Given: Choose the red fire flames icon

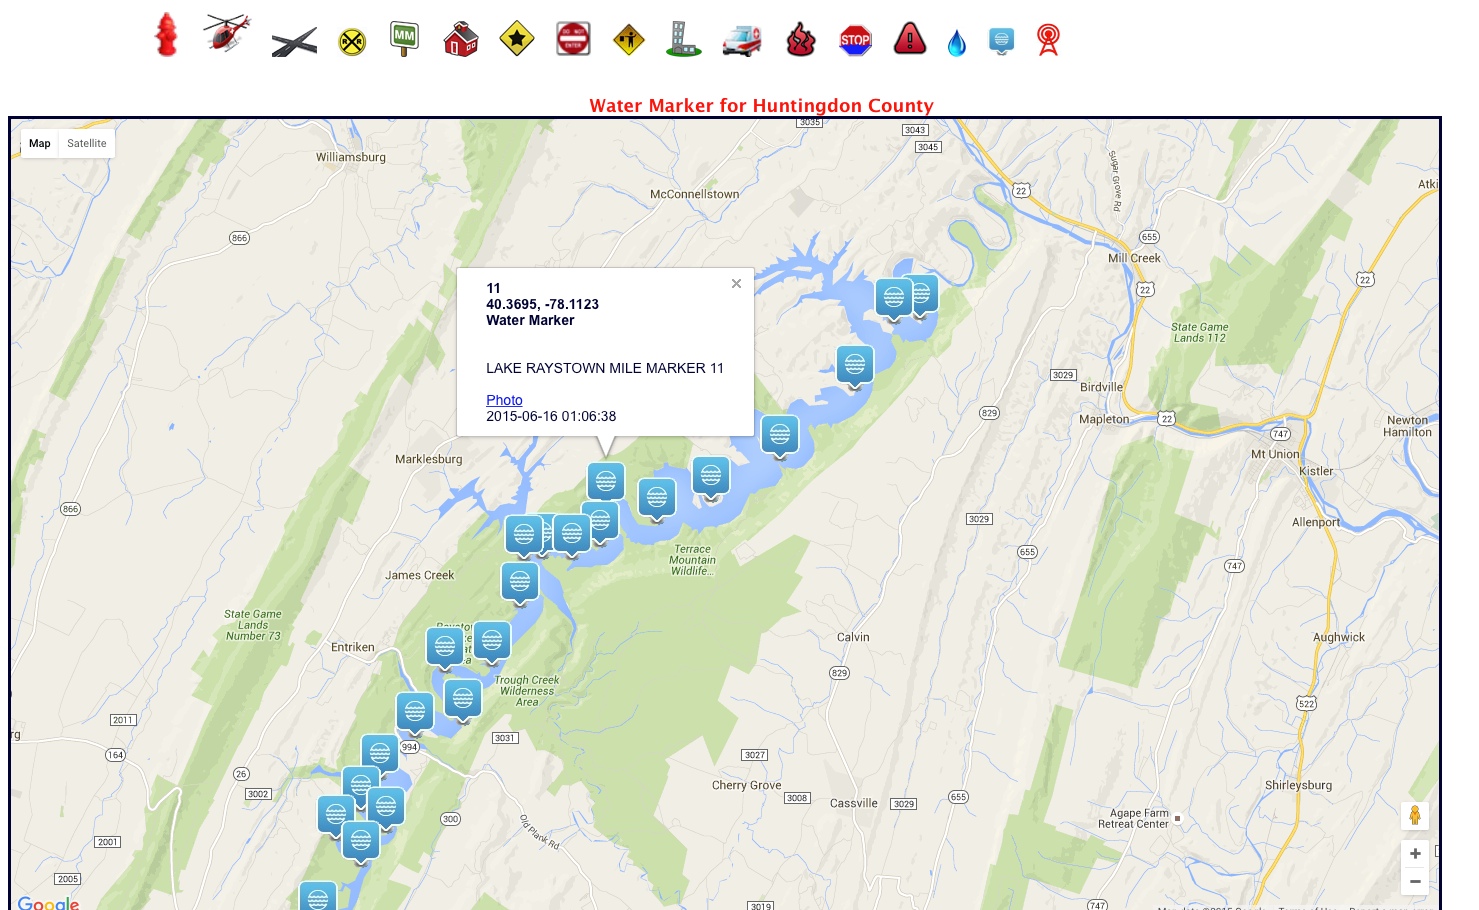Looking at the screenshot, I should click(x=800, y=40).
